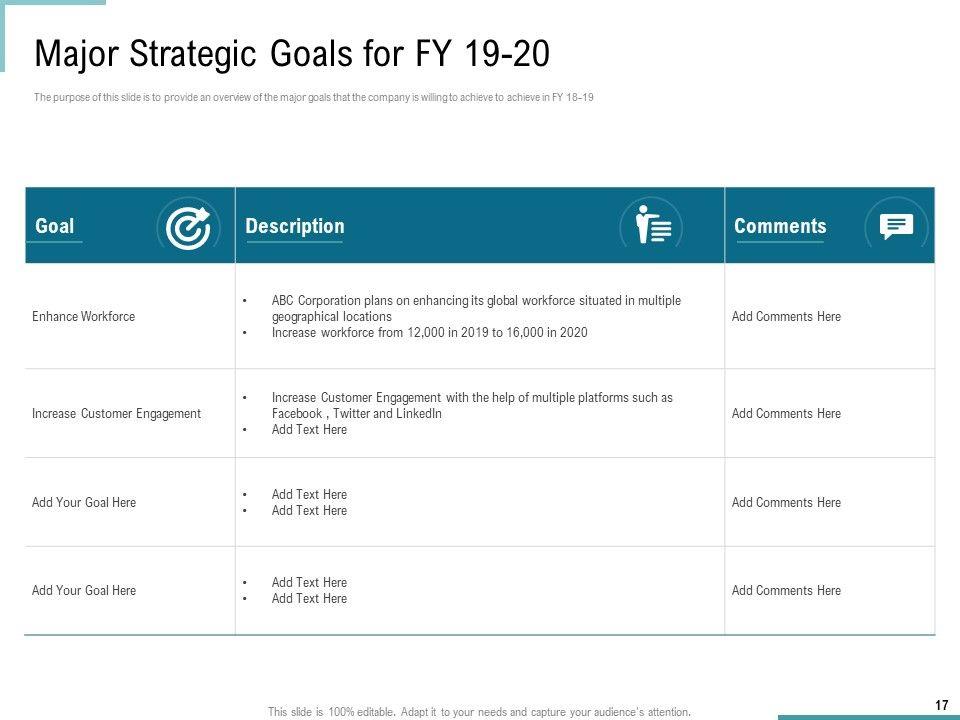Click slide number 17 at bottom right

click(941, 706)
